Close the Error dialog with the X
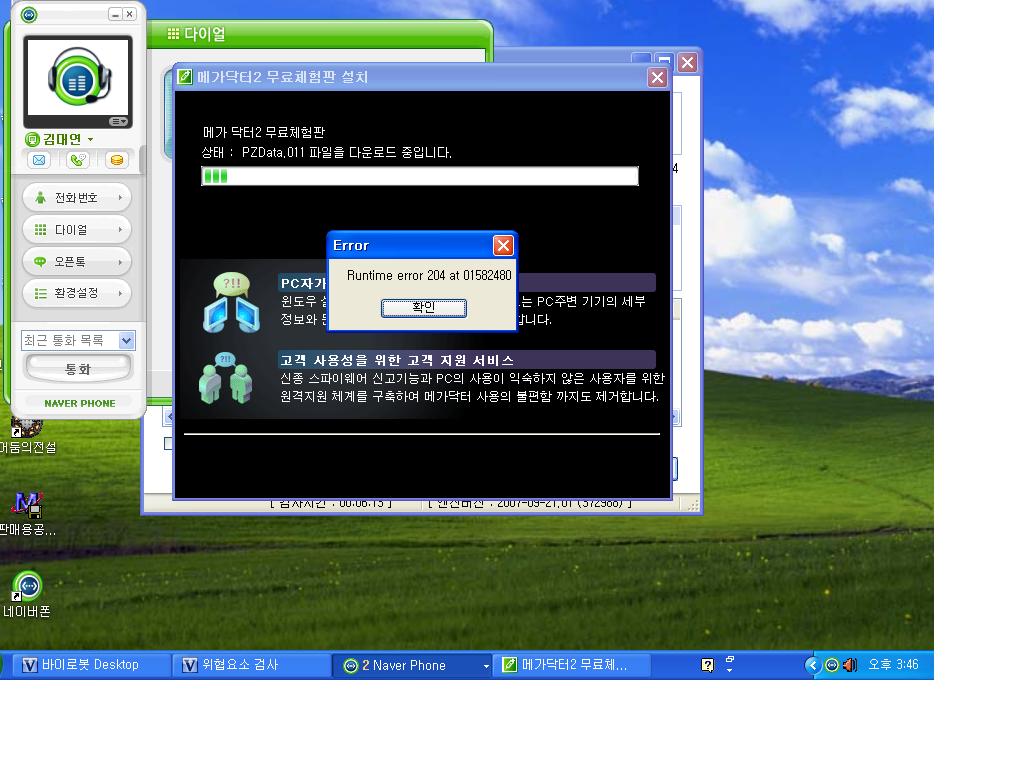Screen dimensions: 1024x768 point(503,246)
